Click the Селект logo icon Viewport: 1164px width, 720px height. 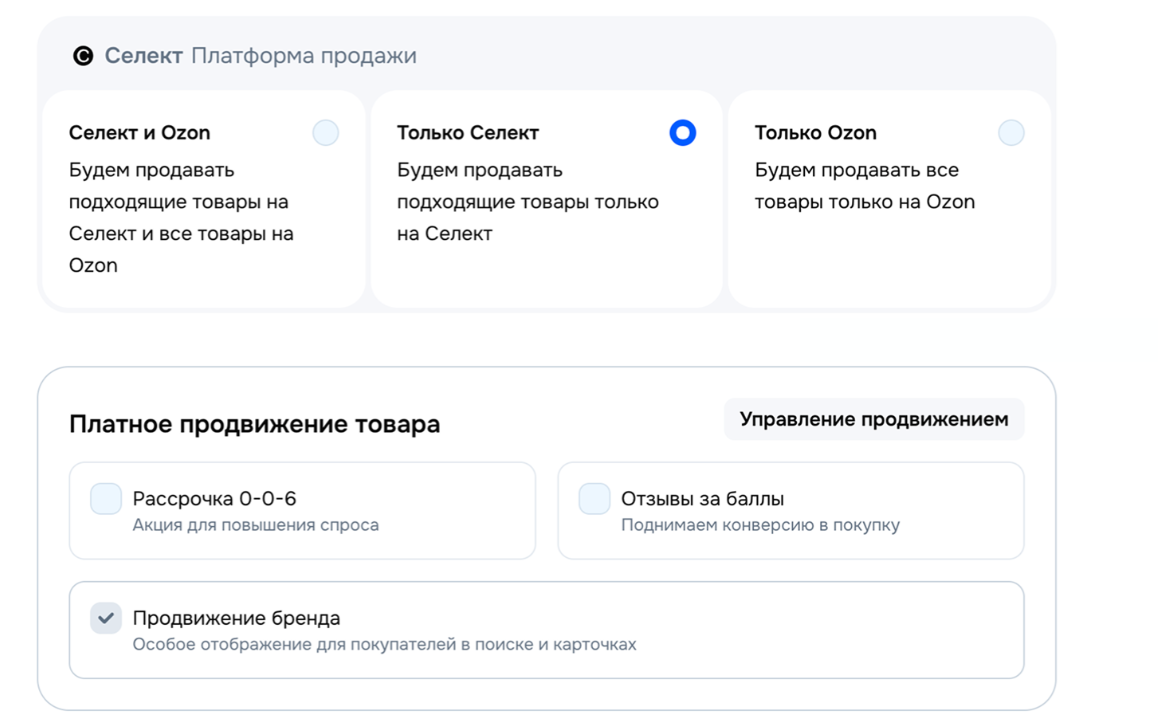pos(83,56)
